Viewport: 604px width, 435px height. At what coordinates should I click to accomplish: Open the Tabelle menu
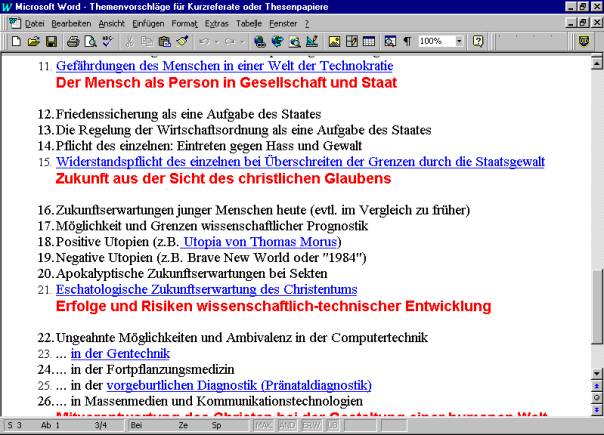pos(249,23)
